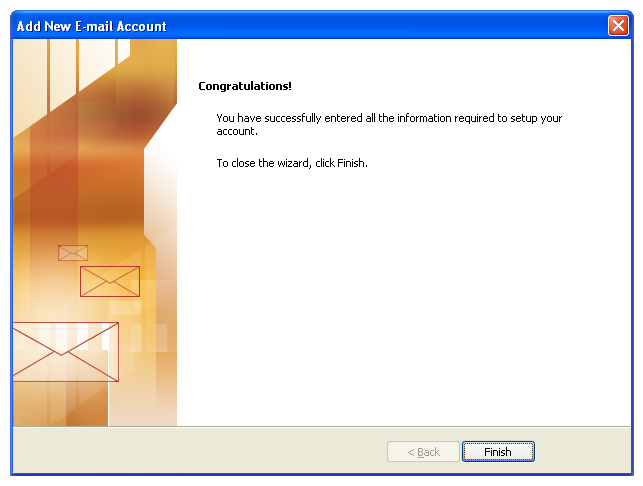The width and height of the screenshot is (643, 486).
Task: Click the large envelope icon at banner bottom
Action: 66,352
